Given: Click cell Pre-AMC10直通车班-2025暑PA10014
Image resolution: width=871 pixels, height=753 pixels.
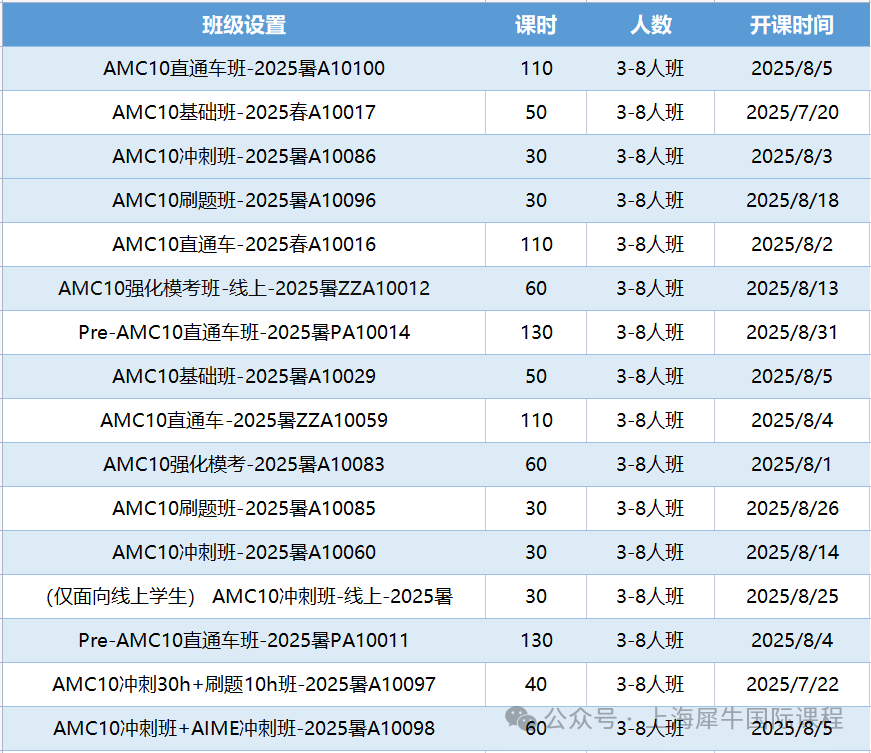Looking at the screenshot, I should point(244,332).
